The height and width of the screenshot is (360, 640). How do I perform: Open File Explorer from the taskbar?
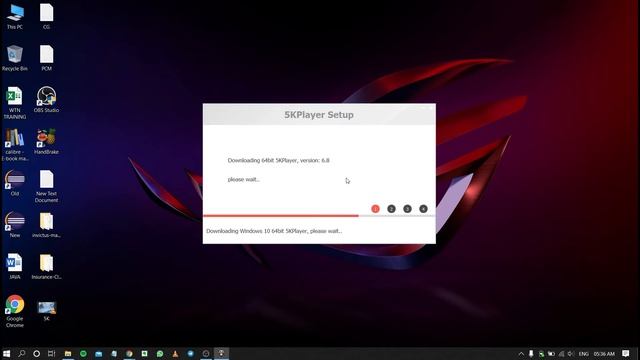click(x=68, y=353)
